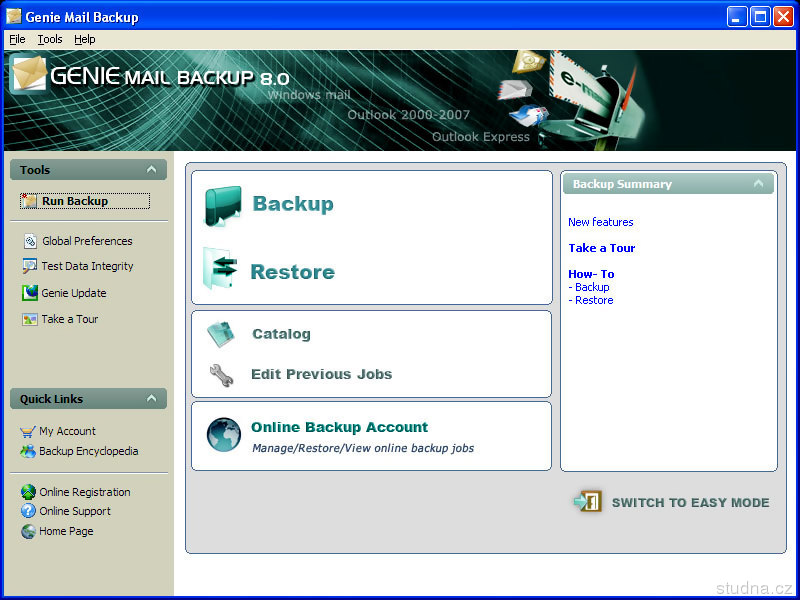Open the Help menu
The height and width of the screenshot is (600, 800).
(85, 39)
